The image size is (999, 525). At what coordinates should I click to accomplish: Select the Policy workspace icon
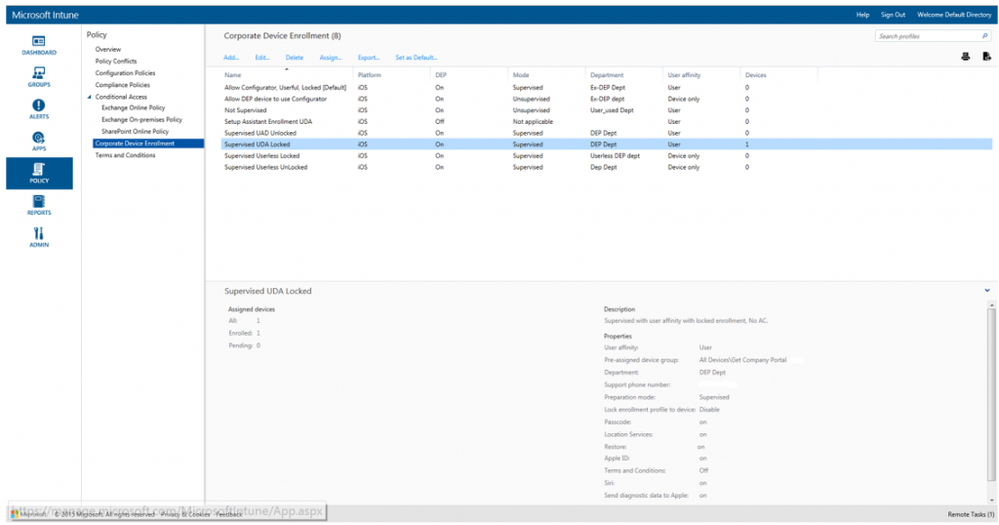click(39, 173)
